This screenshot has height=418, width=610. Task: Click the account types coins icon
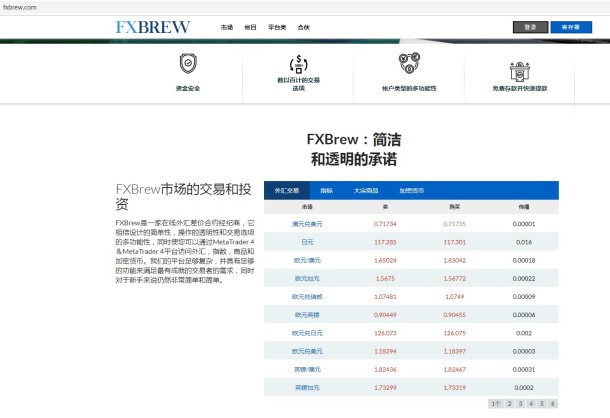[409, 63]
